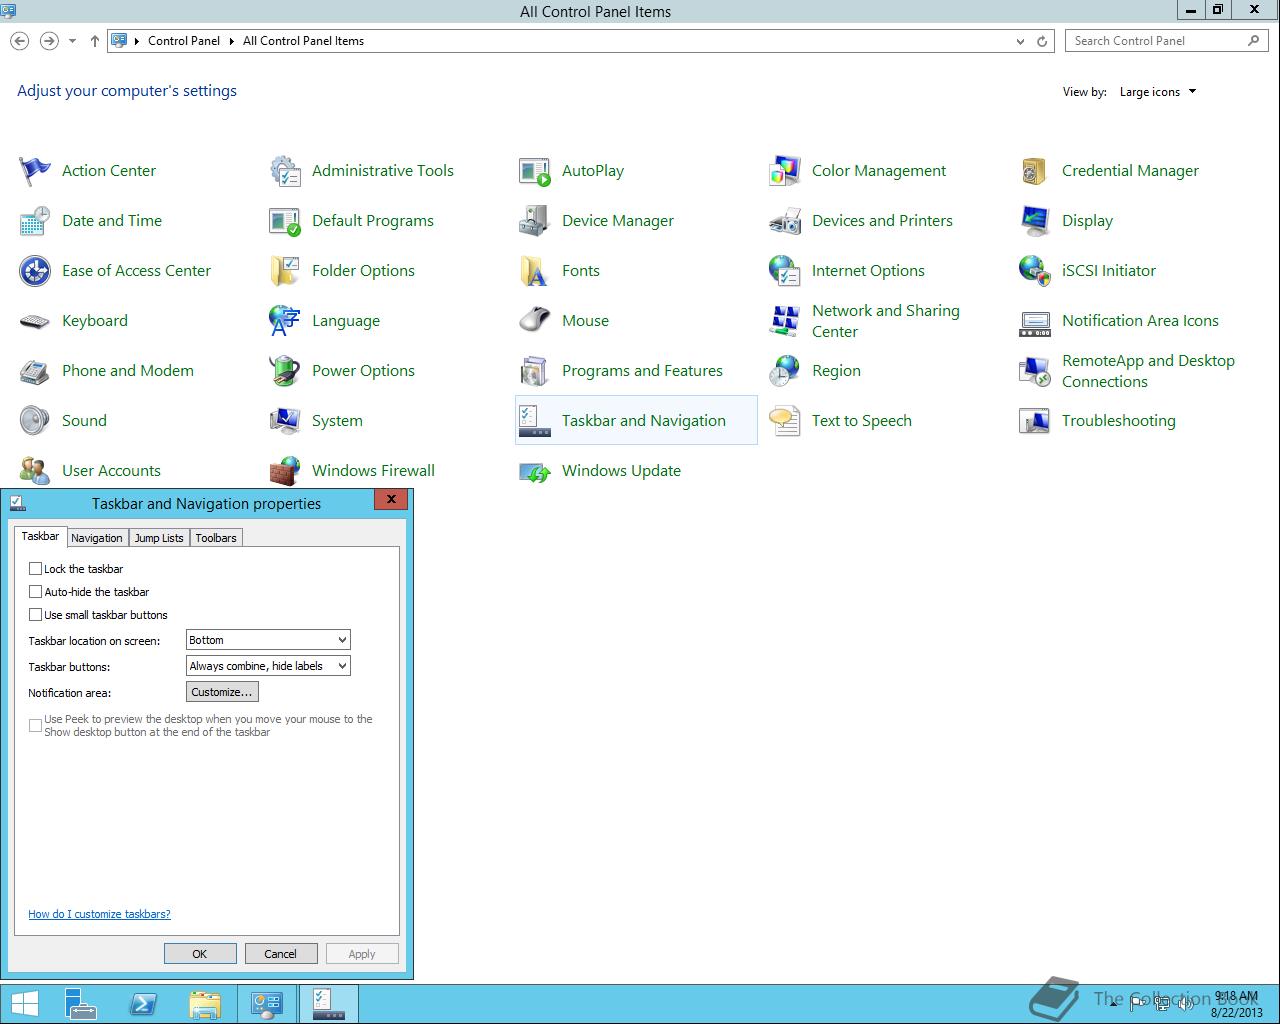Image resolution: width=1280 pixels, height=1024 pixels.
Task: Click the Text to Speech label
Action: (x=862, y=421)
